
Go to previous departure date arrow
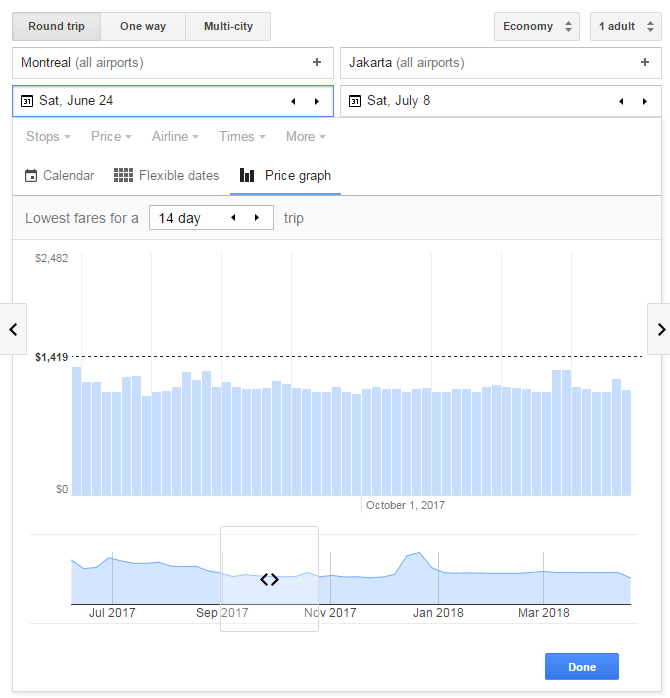click(x=293, y=101)
